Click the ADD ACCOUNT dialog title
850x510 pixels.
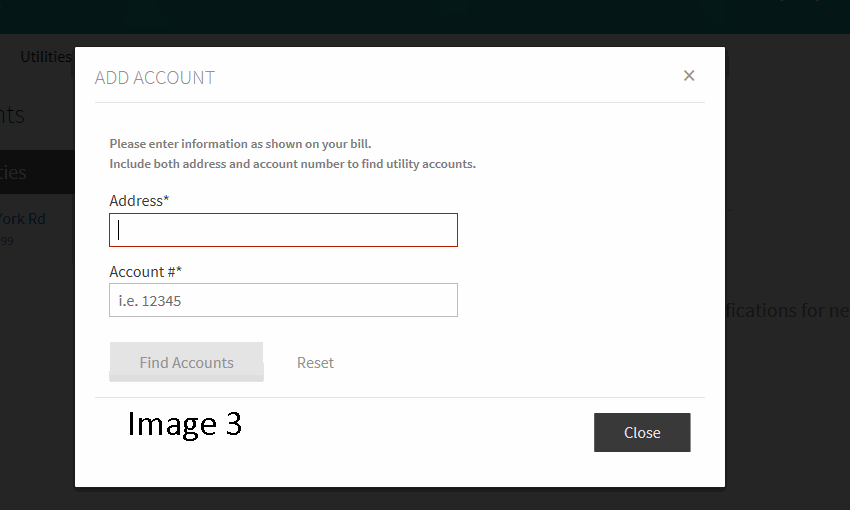click(155, 78)
